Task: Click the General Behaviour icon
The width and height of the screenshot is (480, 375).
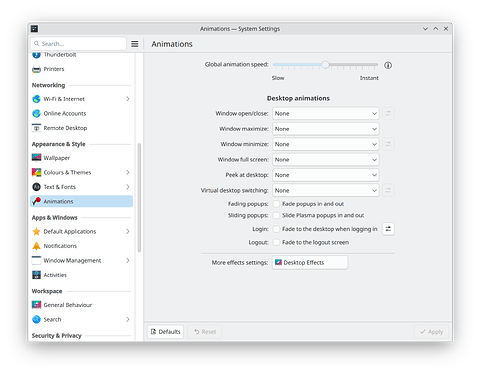Action: [x=36, y=305]
